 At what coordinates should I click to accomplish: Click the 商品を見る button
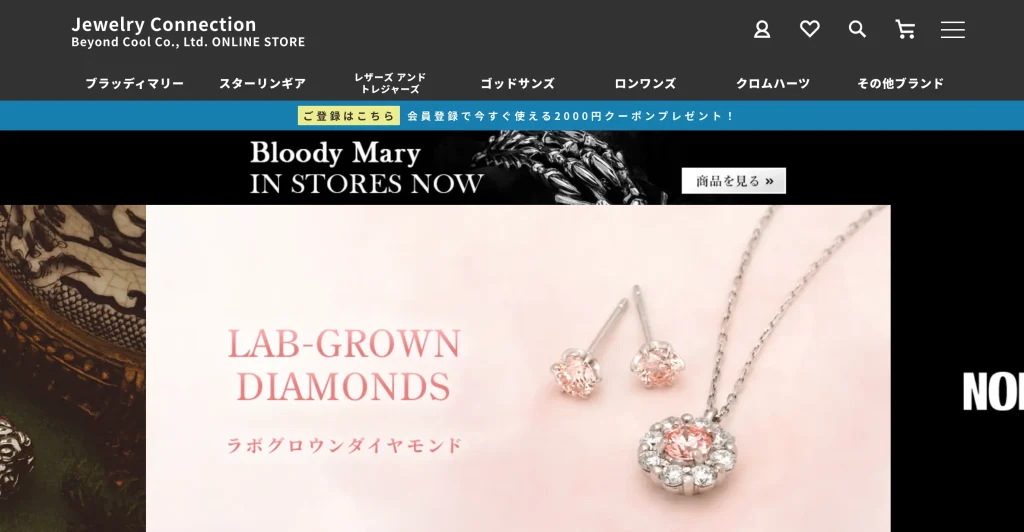(733, 181)
